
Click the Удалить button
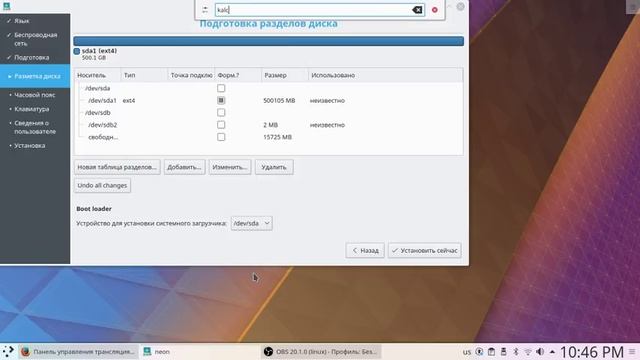coord(274,167)
